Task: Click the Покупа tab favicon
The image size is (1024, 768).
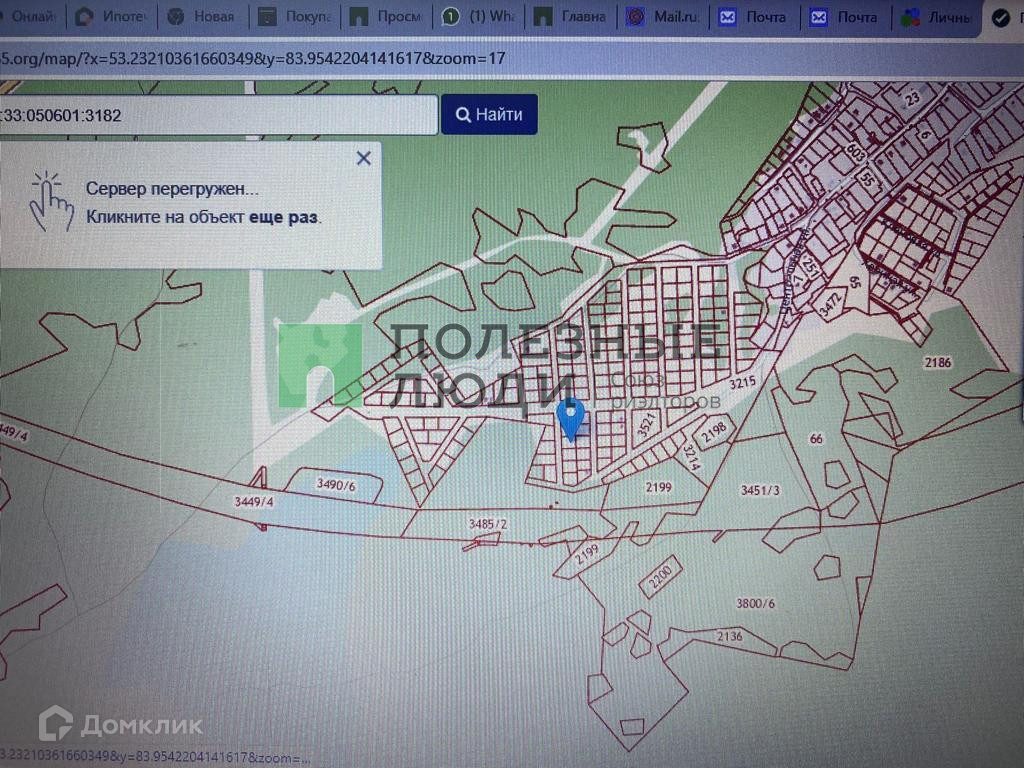Action: pyautogui.click(x=267, y=17)
